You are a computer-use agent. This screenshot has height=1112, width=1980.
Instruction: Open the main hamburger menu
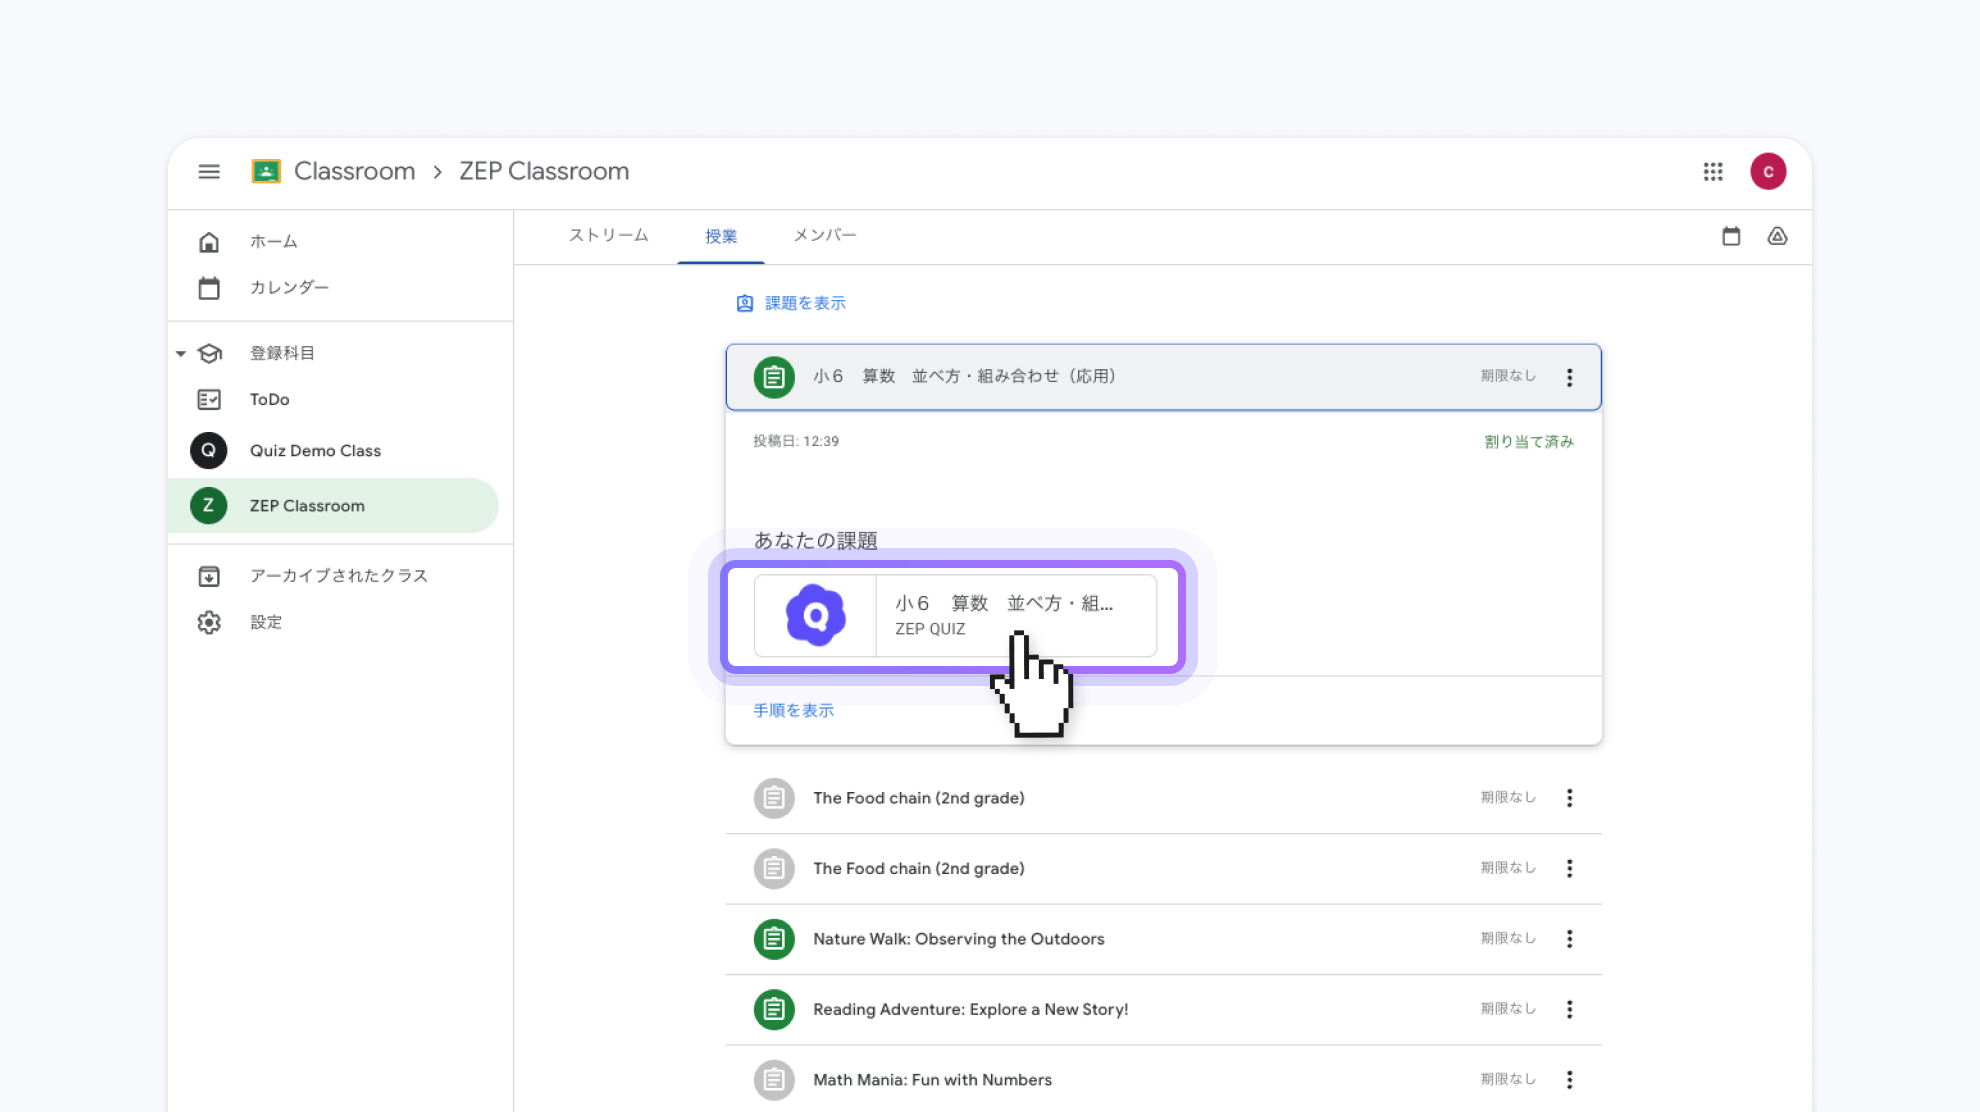tap(209, 171)
